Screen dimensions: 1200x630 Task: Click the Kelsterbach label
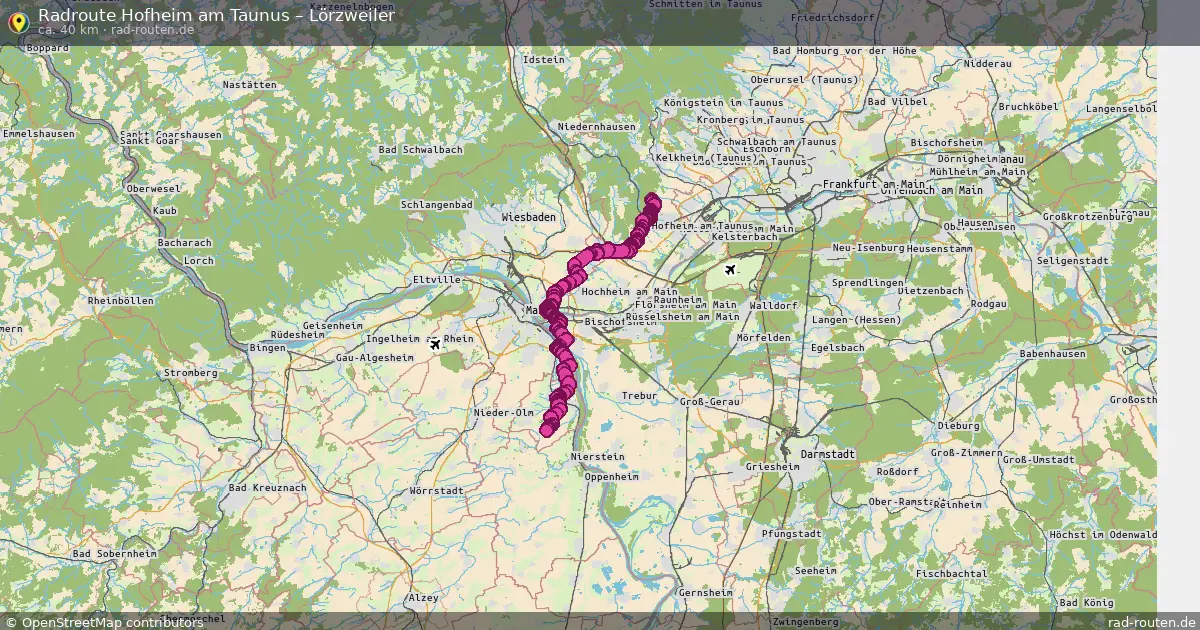[x=743, y=237]
